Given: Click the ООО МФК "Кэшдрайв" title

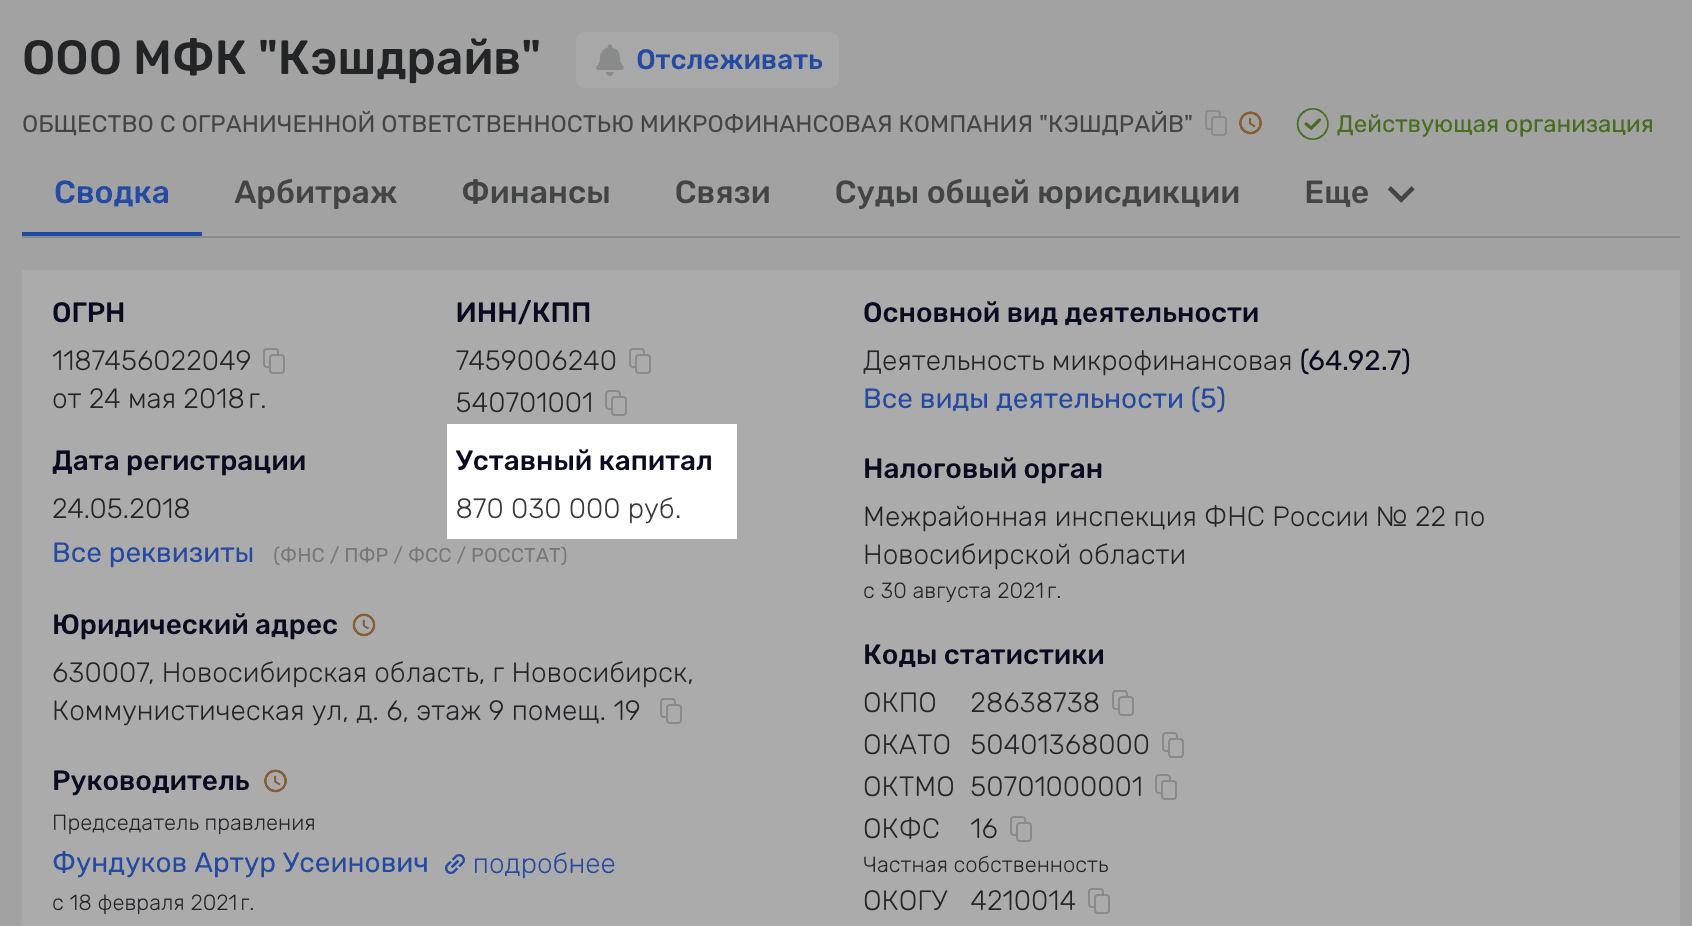Looking at the screenshot, I should (282, 58).
